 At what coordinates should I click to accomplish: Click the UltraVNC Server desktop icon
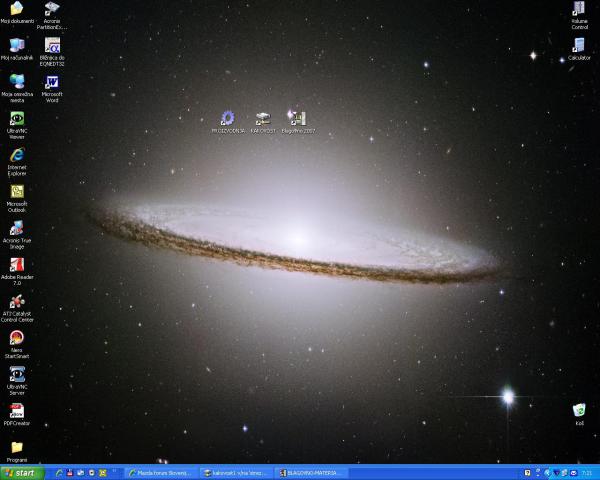pos(16,374)
